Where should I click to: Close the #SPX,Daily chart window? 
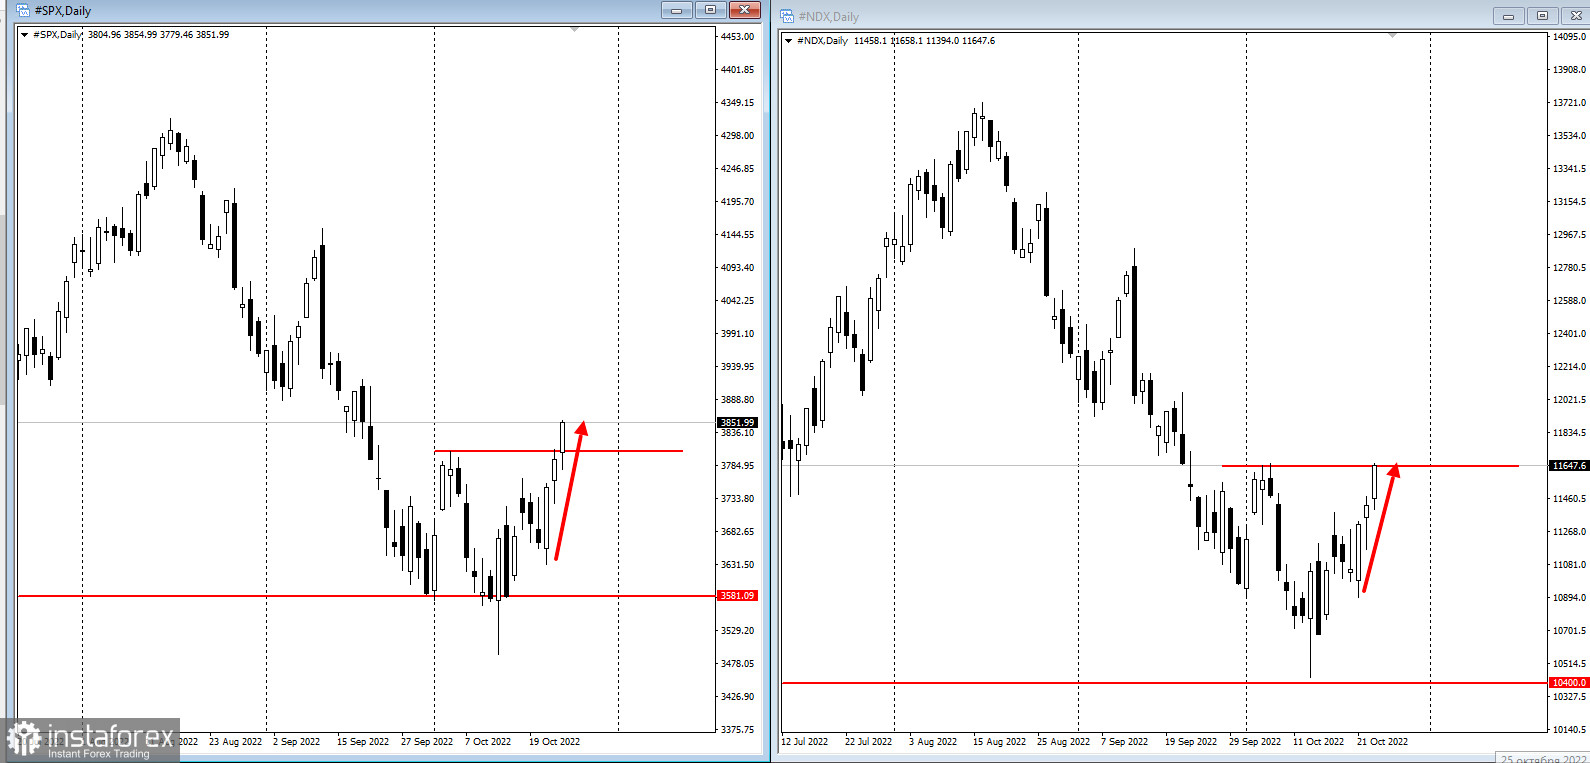pos(744,10)
